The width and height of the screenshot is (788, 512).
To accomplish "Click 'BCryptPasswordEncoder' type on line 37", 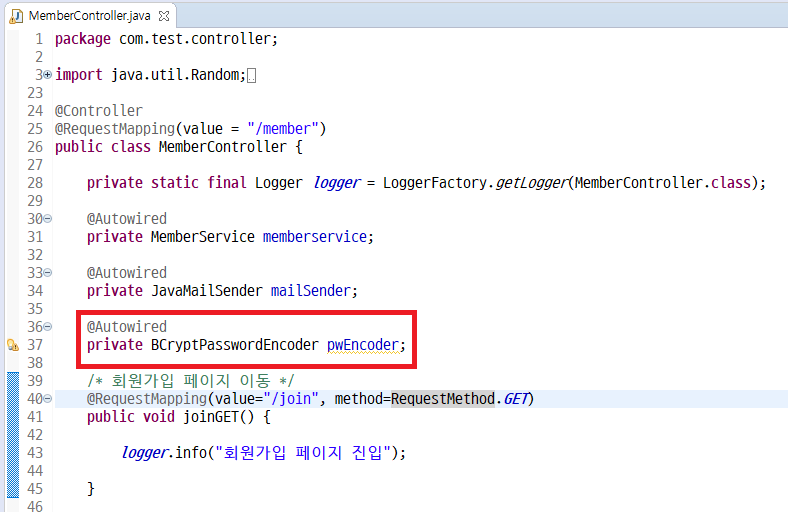I will tap(235, 345).
